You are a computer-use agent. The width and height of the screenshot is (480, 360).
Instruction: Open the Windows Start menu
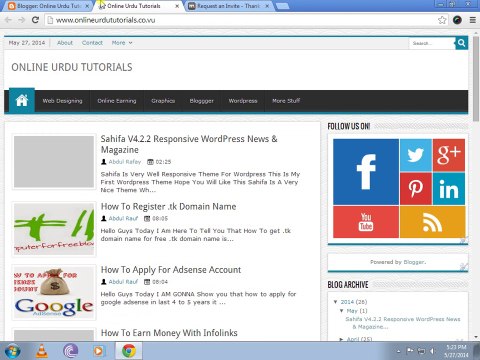pyautogui.click(x=12, y=351)
